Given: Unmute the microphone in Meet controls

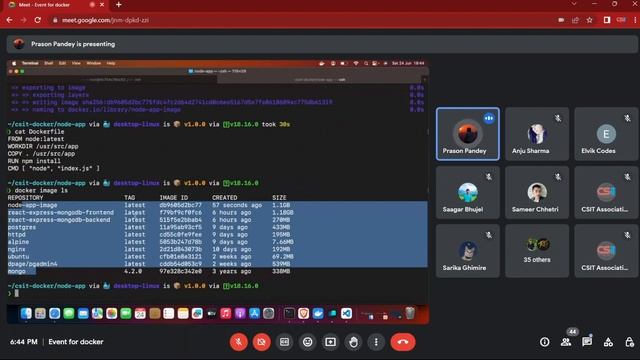Looking at the screenshot, I should 239,342.
